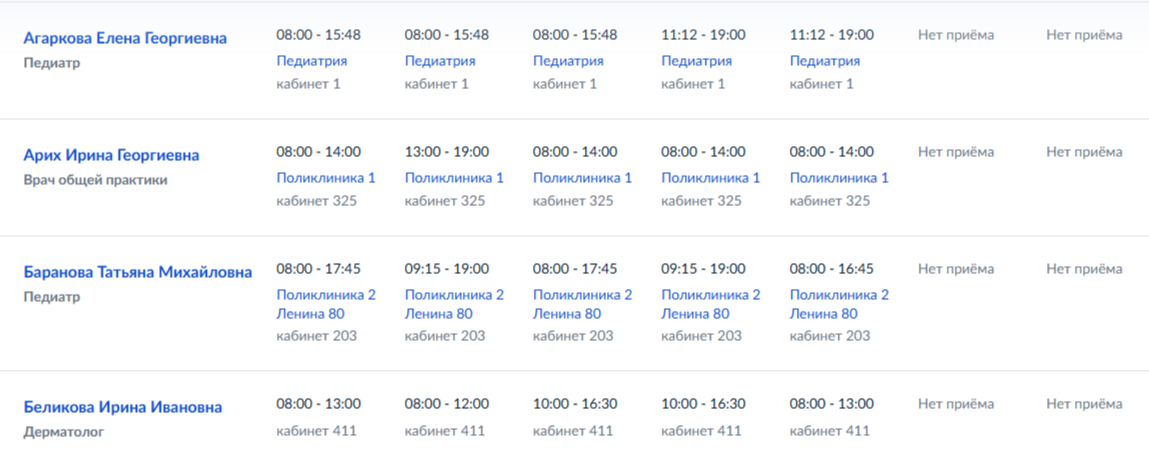Screen dimensions: 1149x467
Task: Follow Поликлиника 2 link under 08:00 - 16:45
Action: point(839,295)
